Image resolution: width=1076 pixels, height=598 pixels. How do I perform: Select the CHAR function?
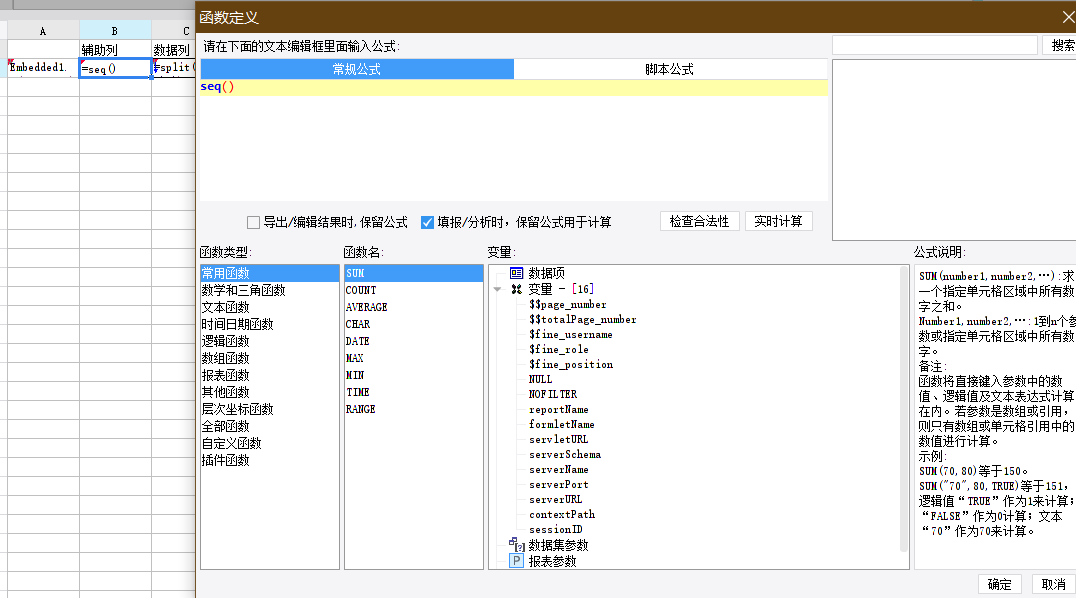(x=414, y=324)
